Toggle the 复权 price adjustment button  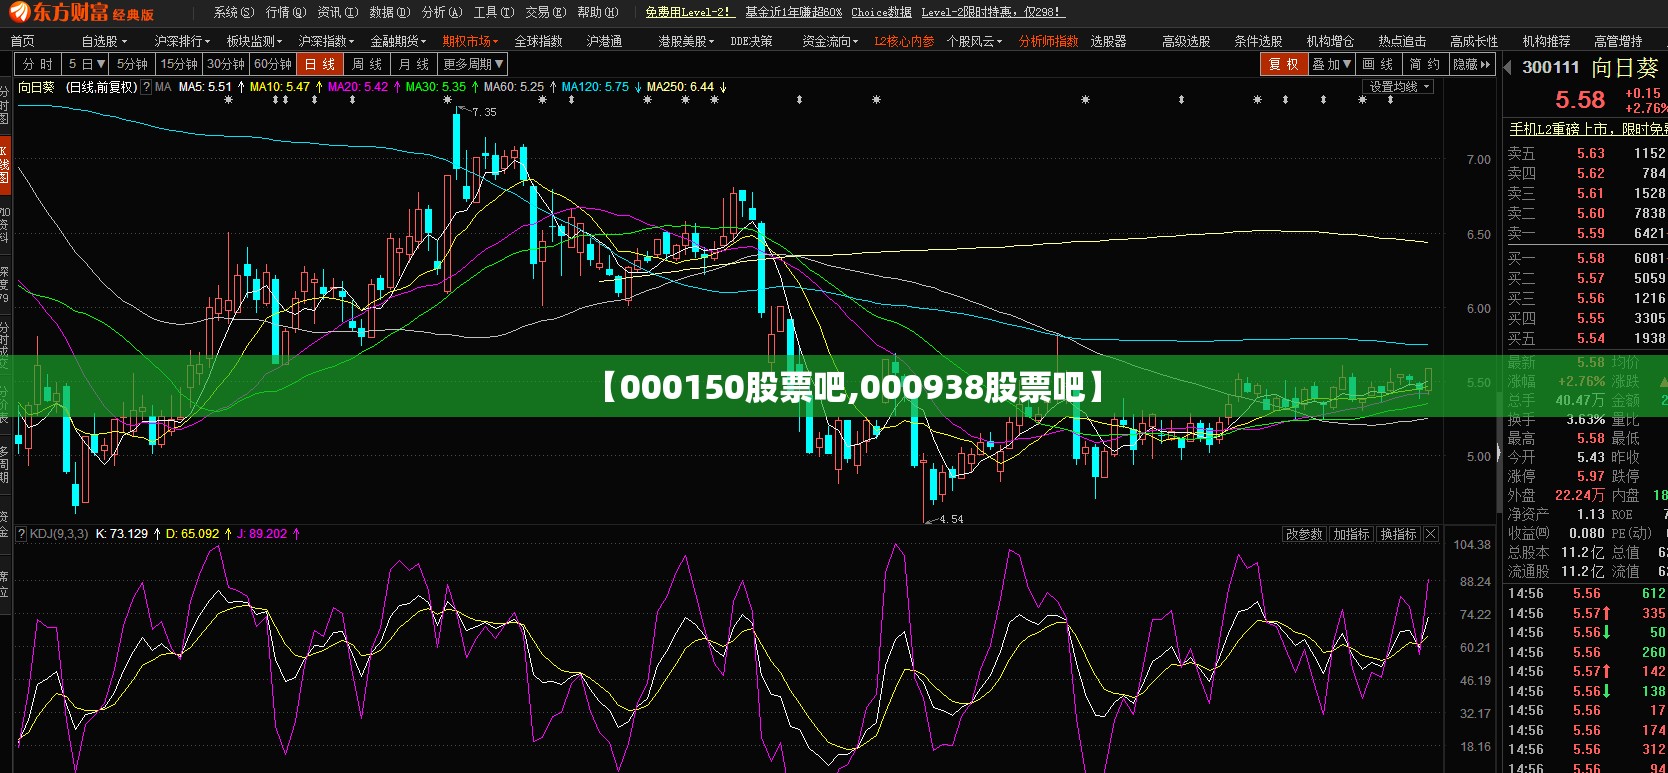pos(1284,64)
